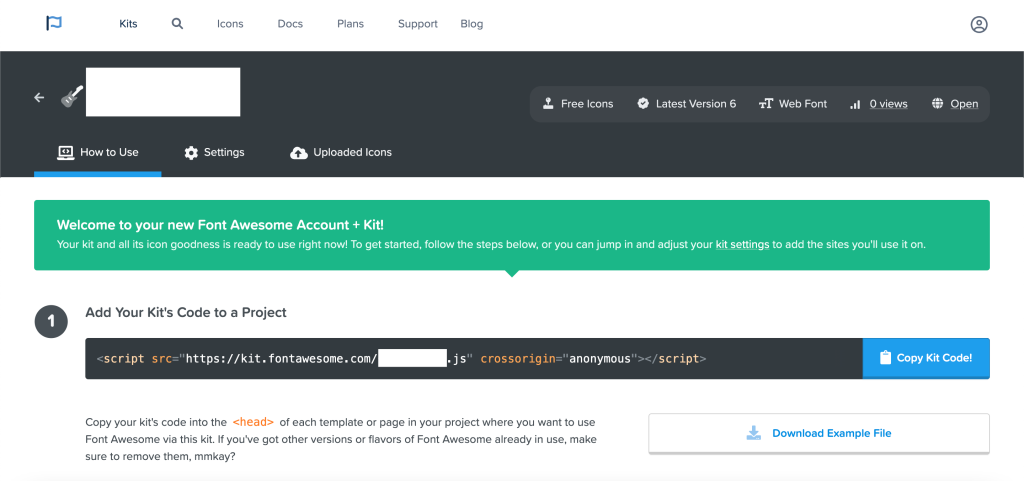Open the search magnifier icon
1024x481 pixels.
(x=177, y=23)
